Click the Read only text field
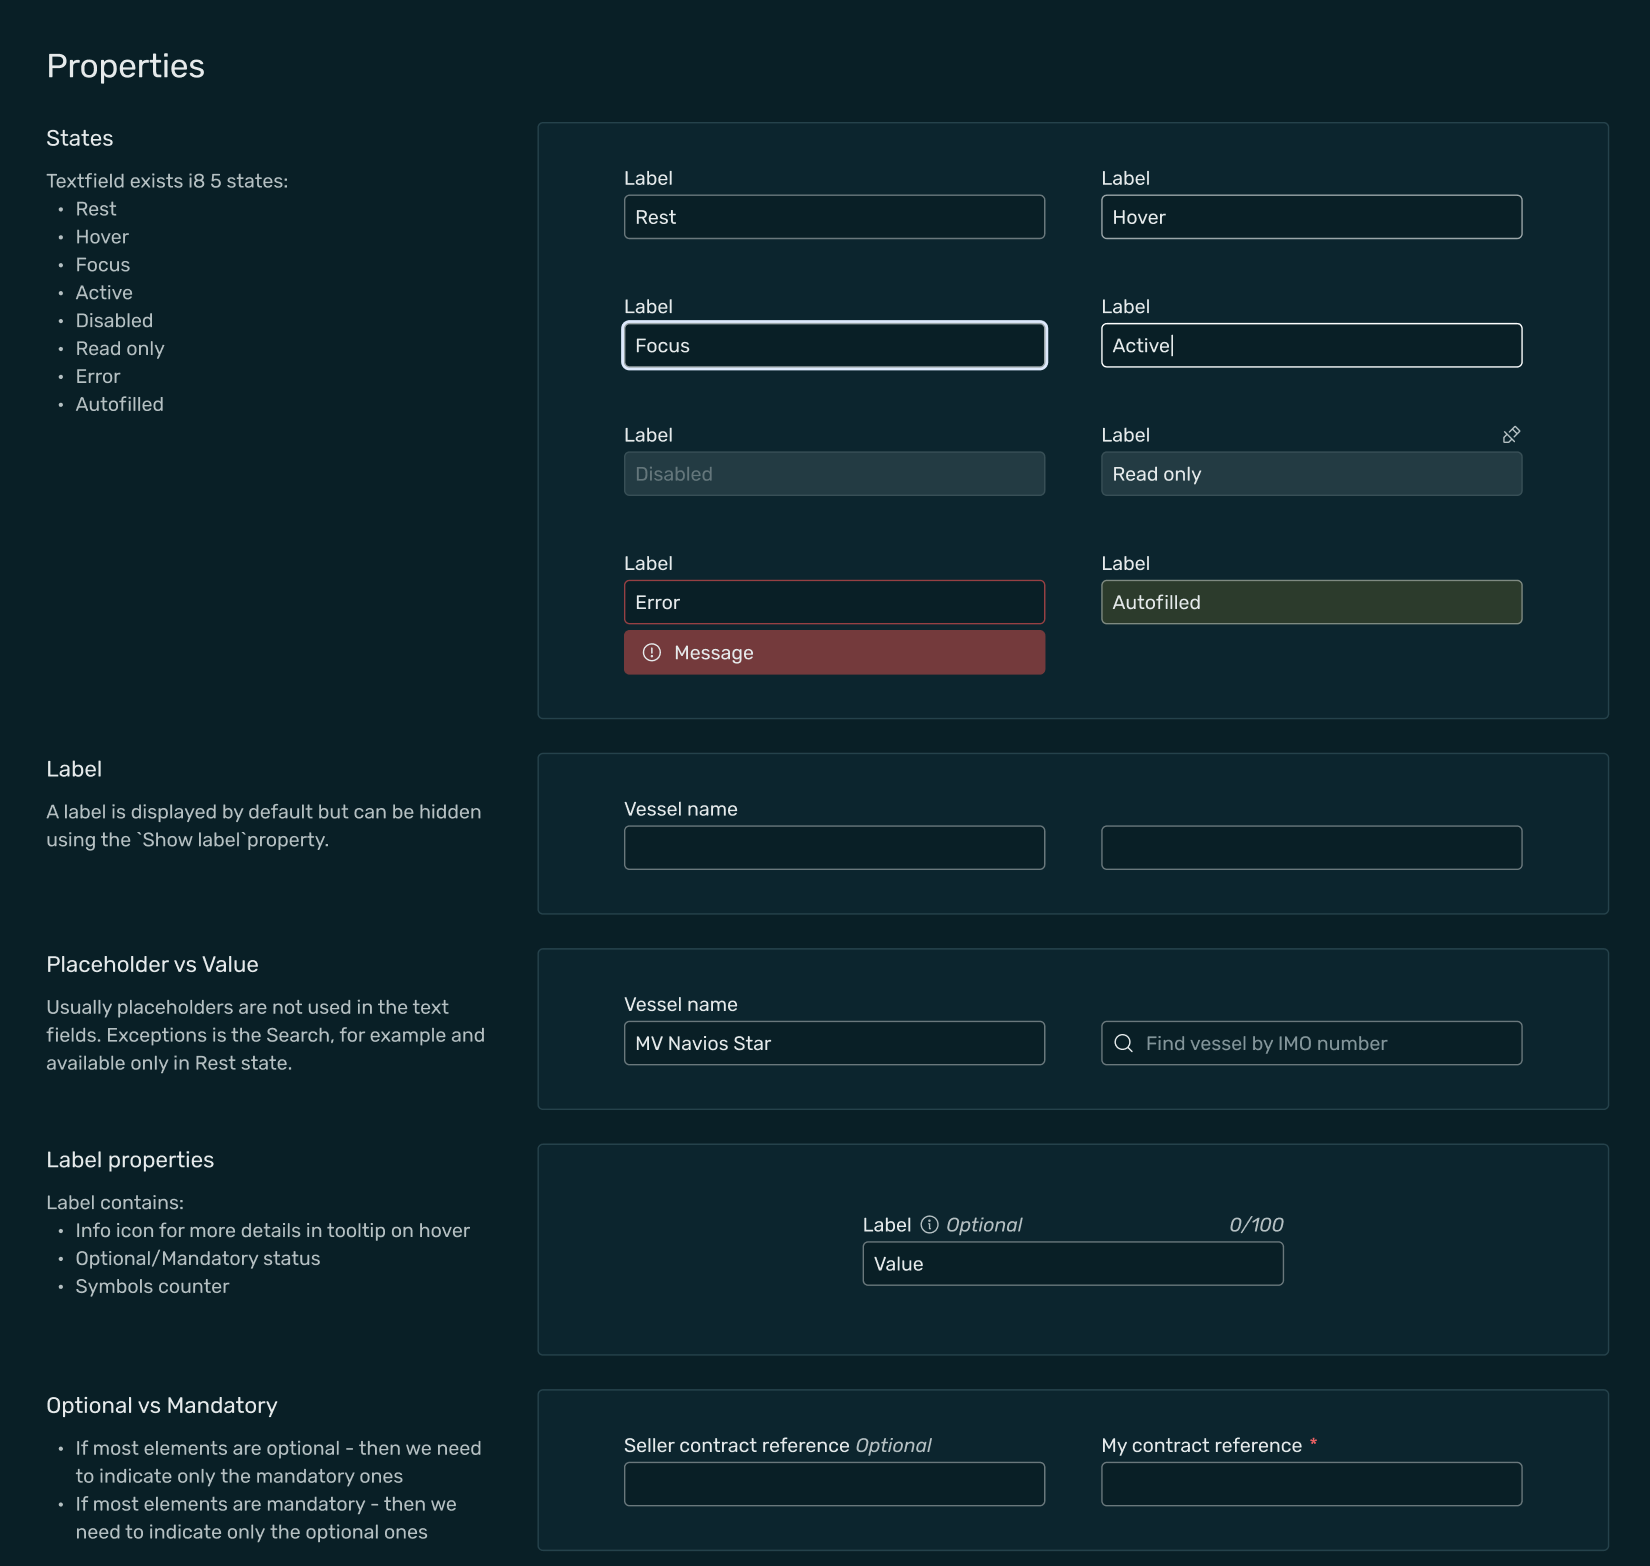The height and width of the screenshot is (1566, 1650). point(1311,474)
